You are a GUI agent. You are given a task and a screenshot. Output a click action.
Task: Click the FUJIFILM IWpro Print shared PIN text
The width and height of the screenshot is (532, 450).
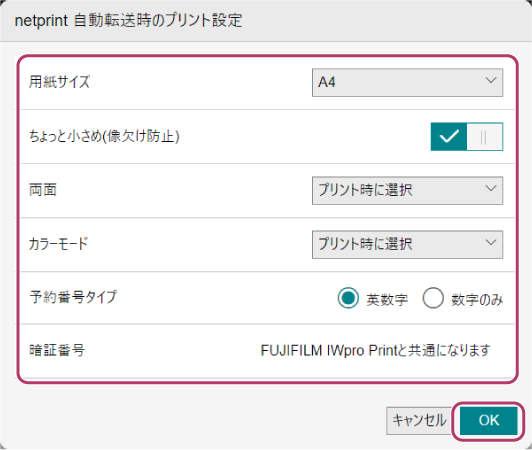tap(375, 350)
